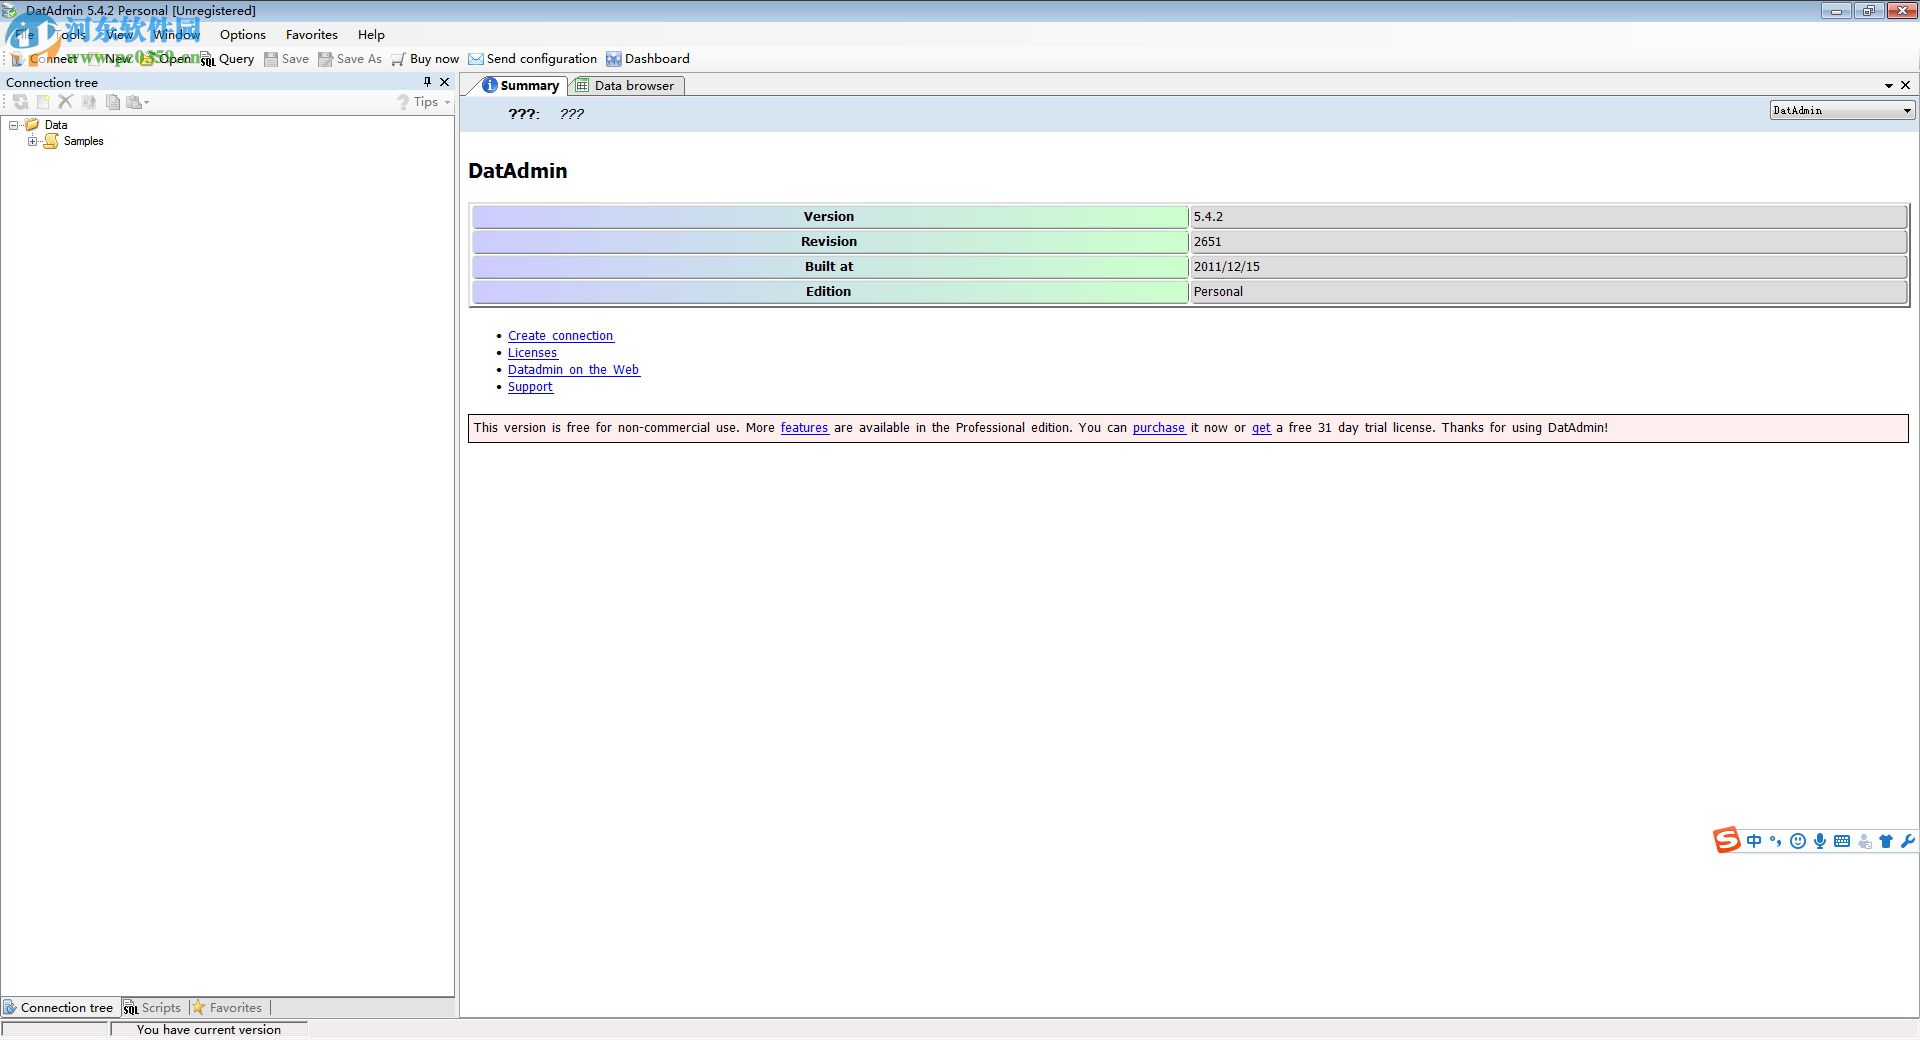The image size is (1920, 1040).
Task: Click the status text You have current version
Action: tap(209, 1030)
